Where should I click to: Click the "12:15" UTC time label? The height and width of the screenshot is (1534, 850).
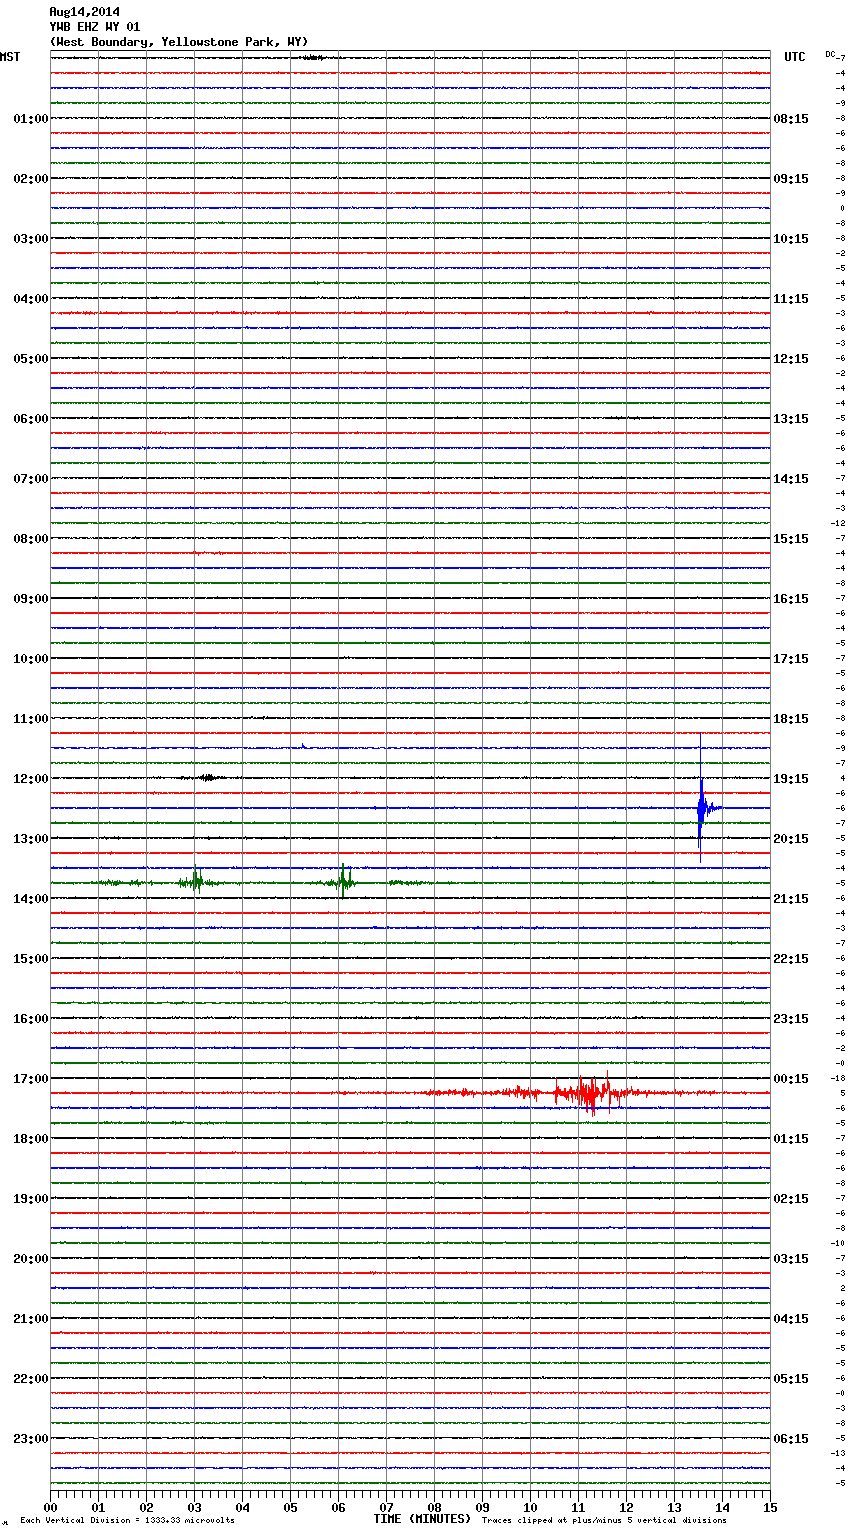791,359
